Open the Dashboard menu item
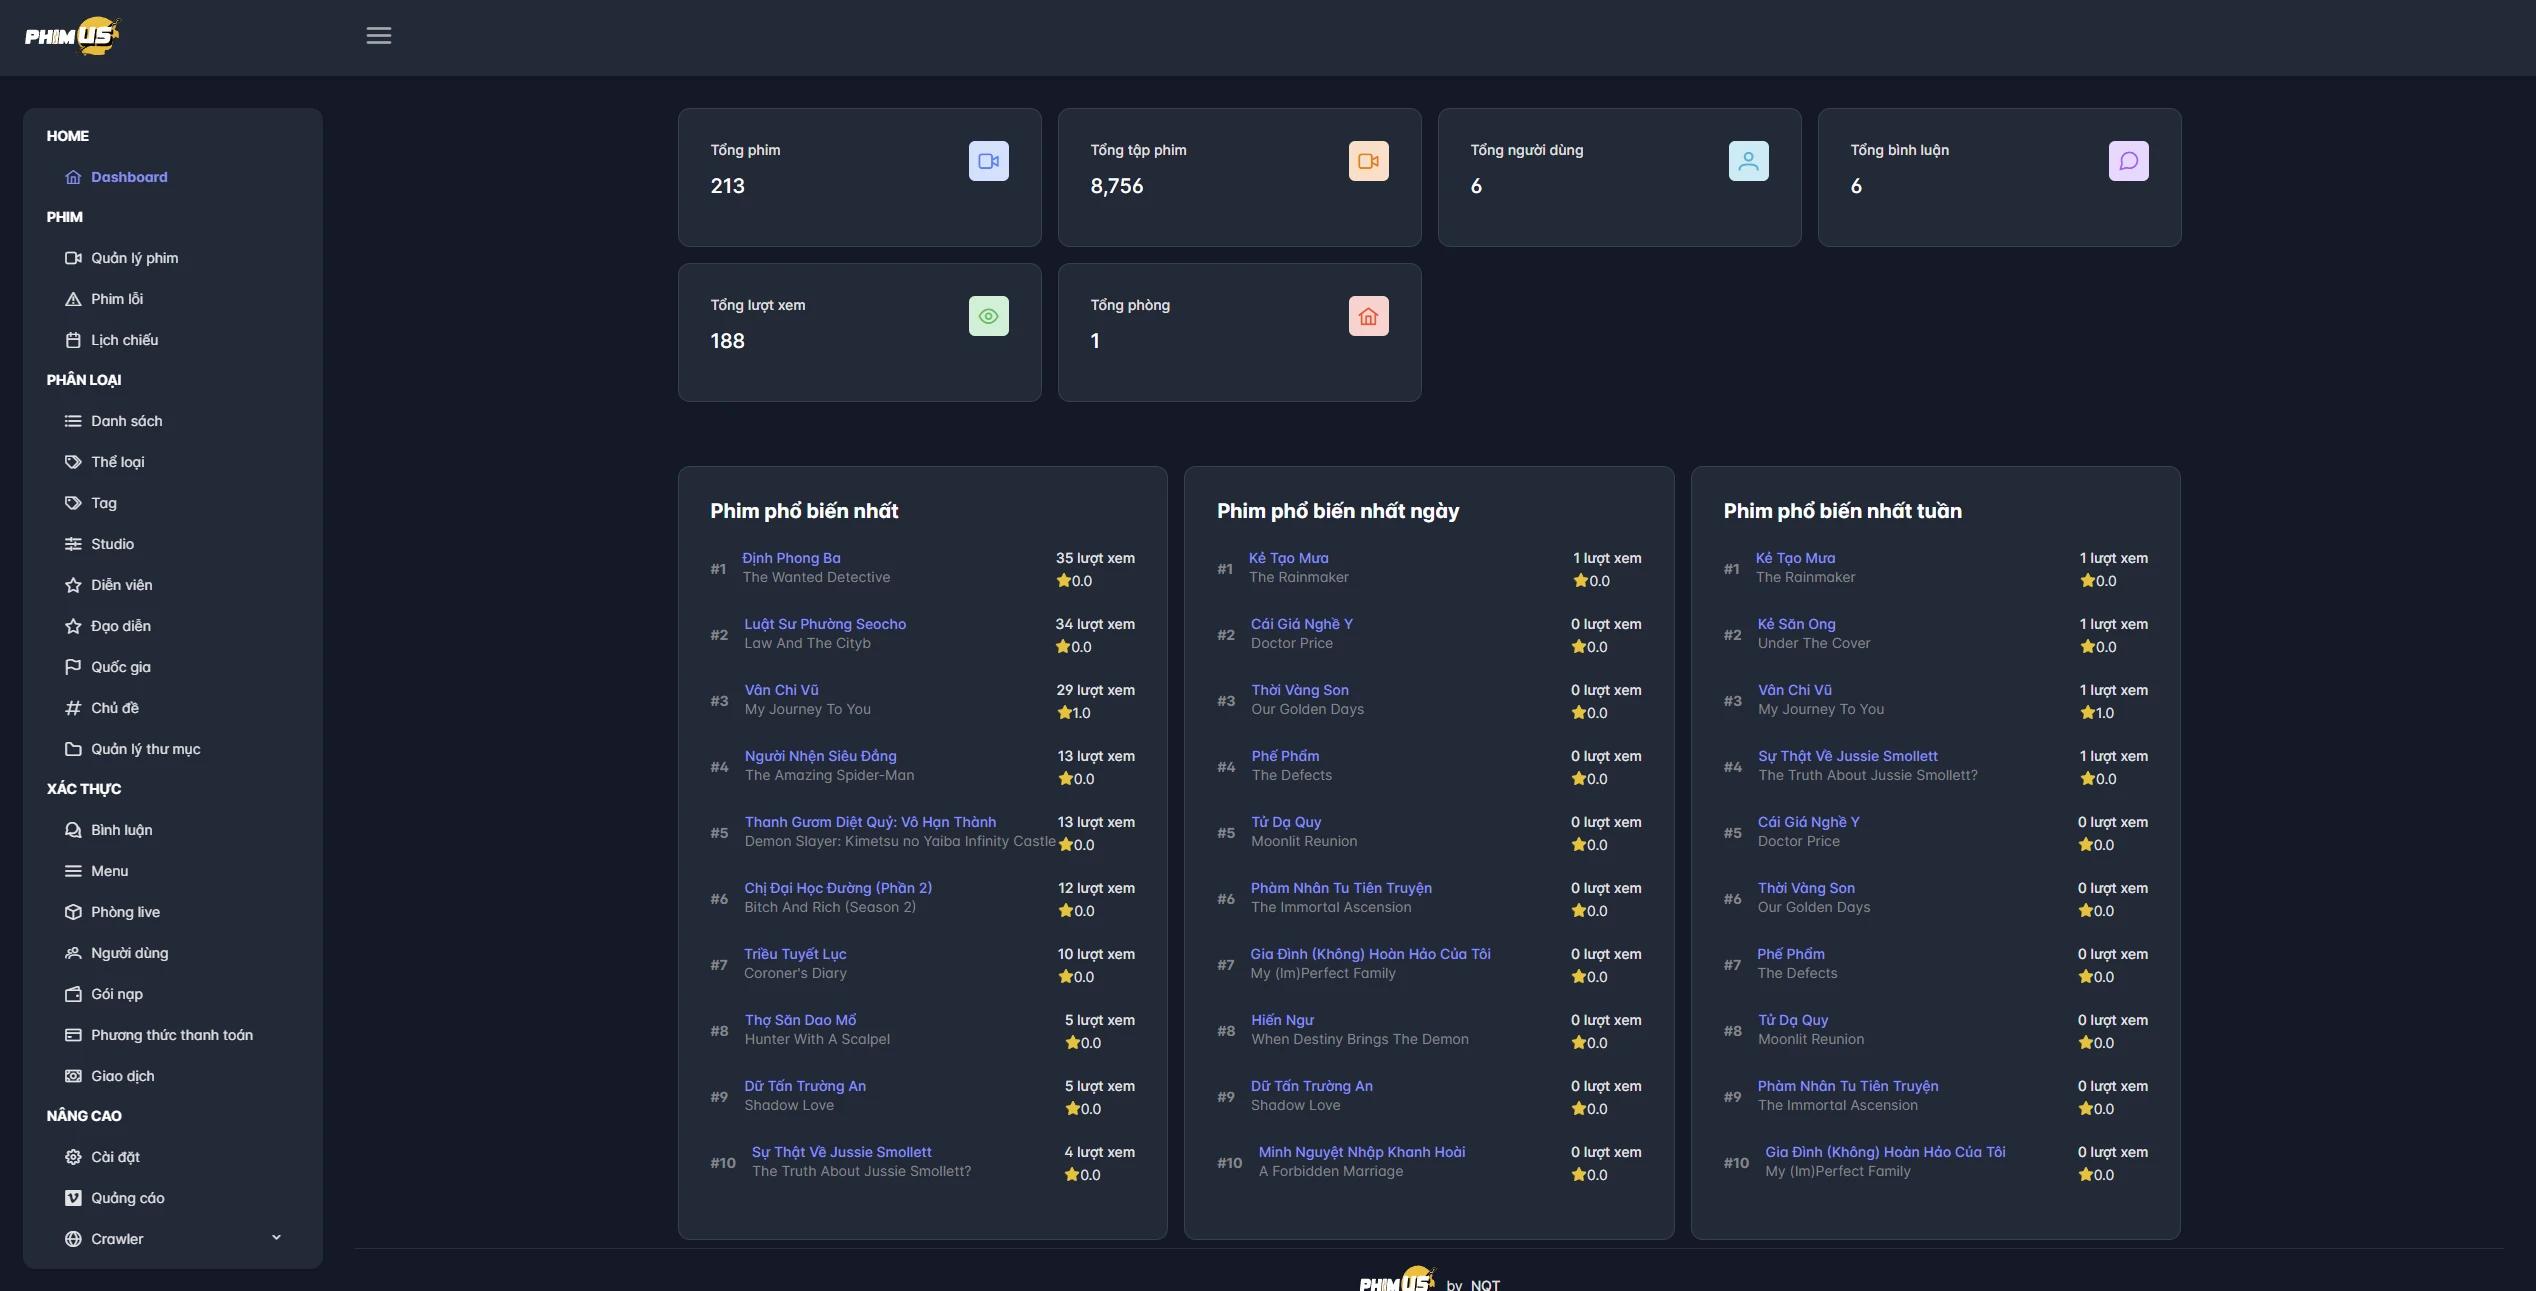 pyautogui.click(x=129, y=177)
